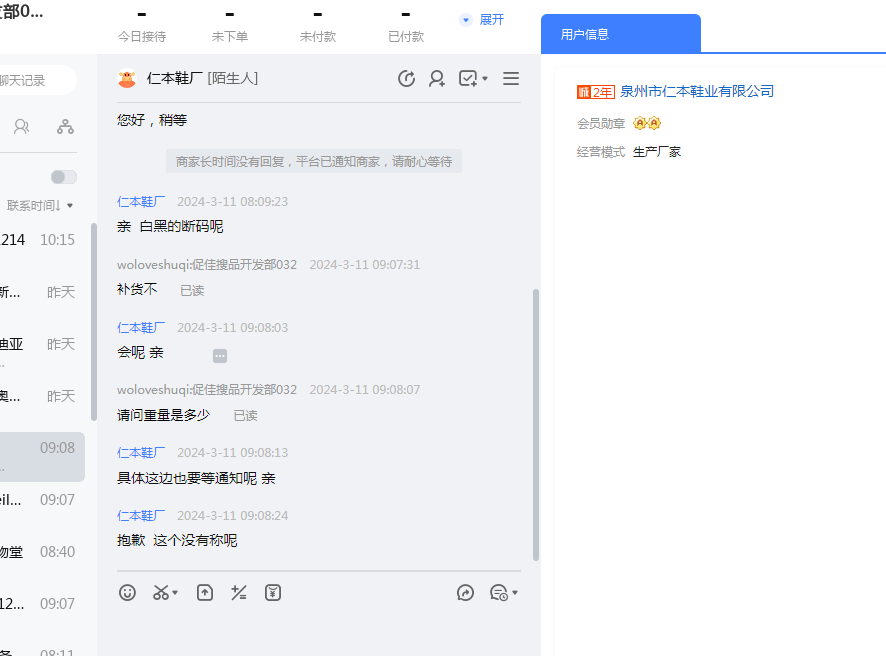Click the plus-slash quick phrase icon

(x=238, y=593)
